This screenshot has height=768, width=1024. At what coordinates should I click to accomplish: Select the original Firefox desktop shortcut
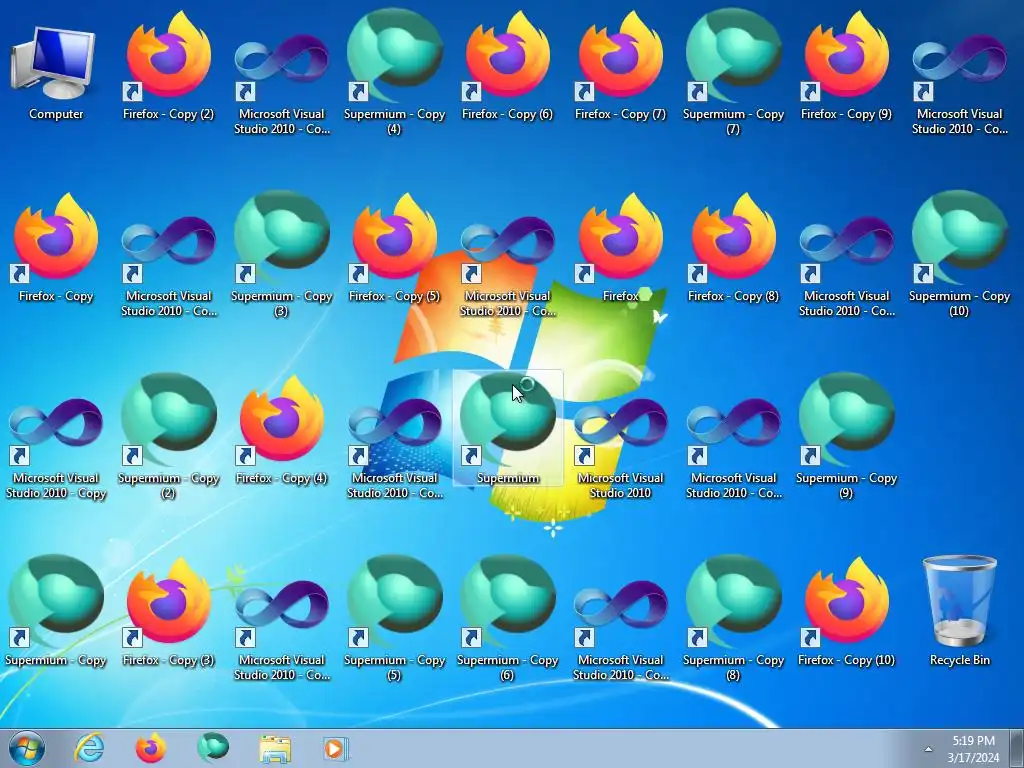click(x=620, y=248)
